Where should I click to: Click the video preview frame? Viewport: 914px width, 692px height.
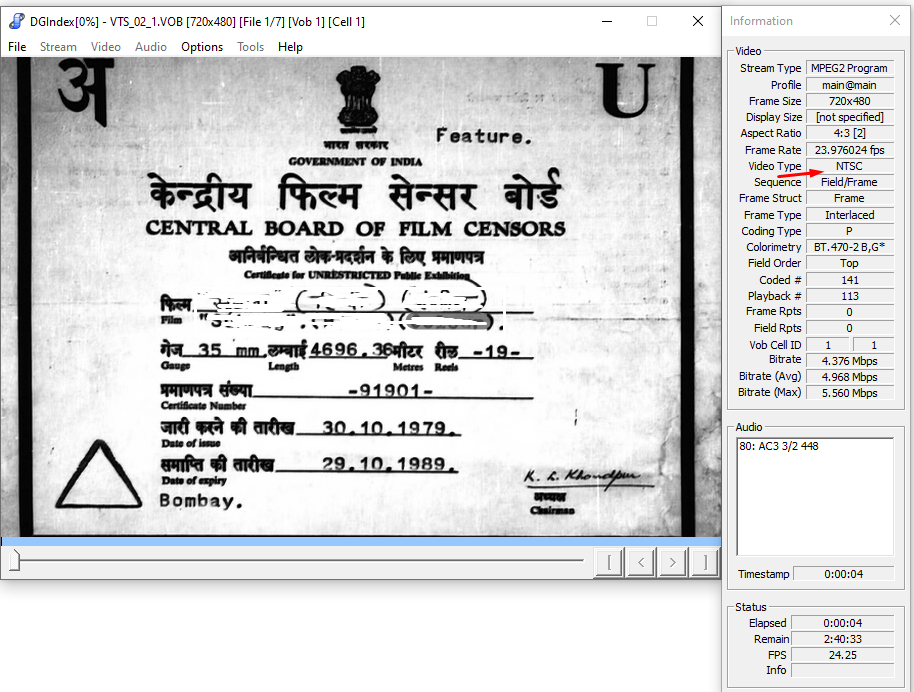[360, 296]
